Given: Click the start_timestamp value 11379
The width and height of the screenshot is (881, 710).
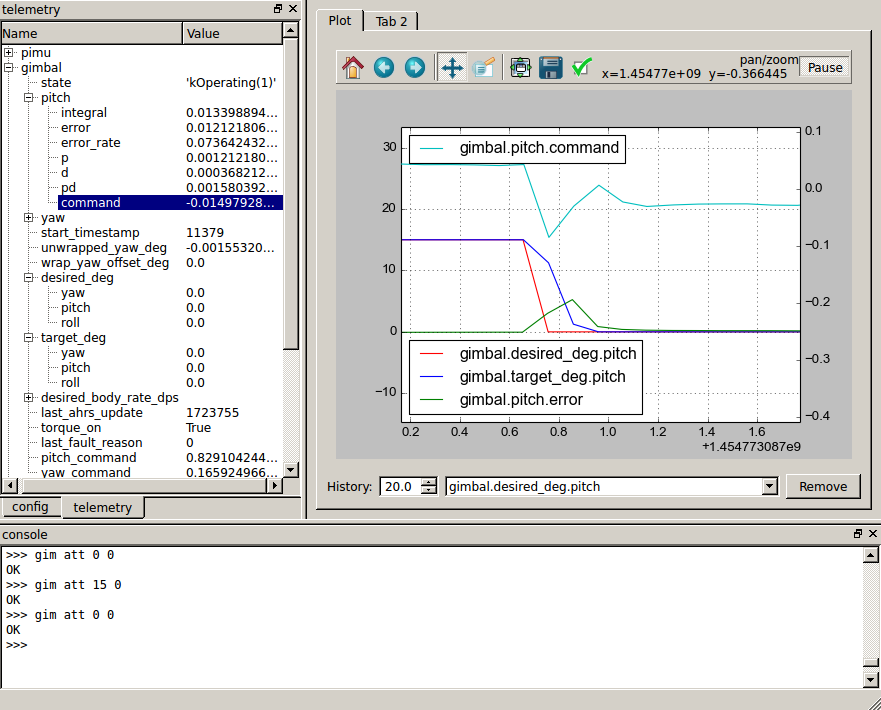Looking at the screenshot, I should coord(205,233).
